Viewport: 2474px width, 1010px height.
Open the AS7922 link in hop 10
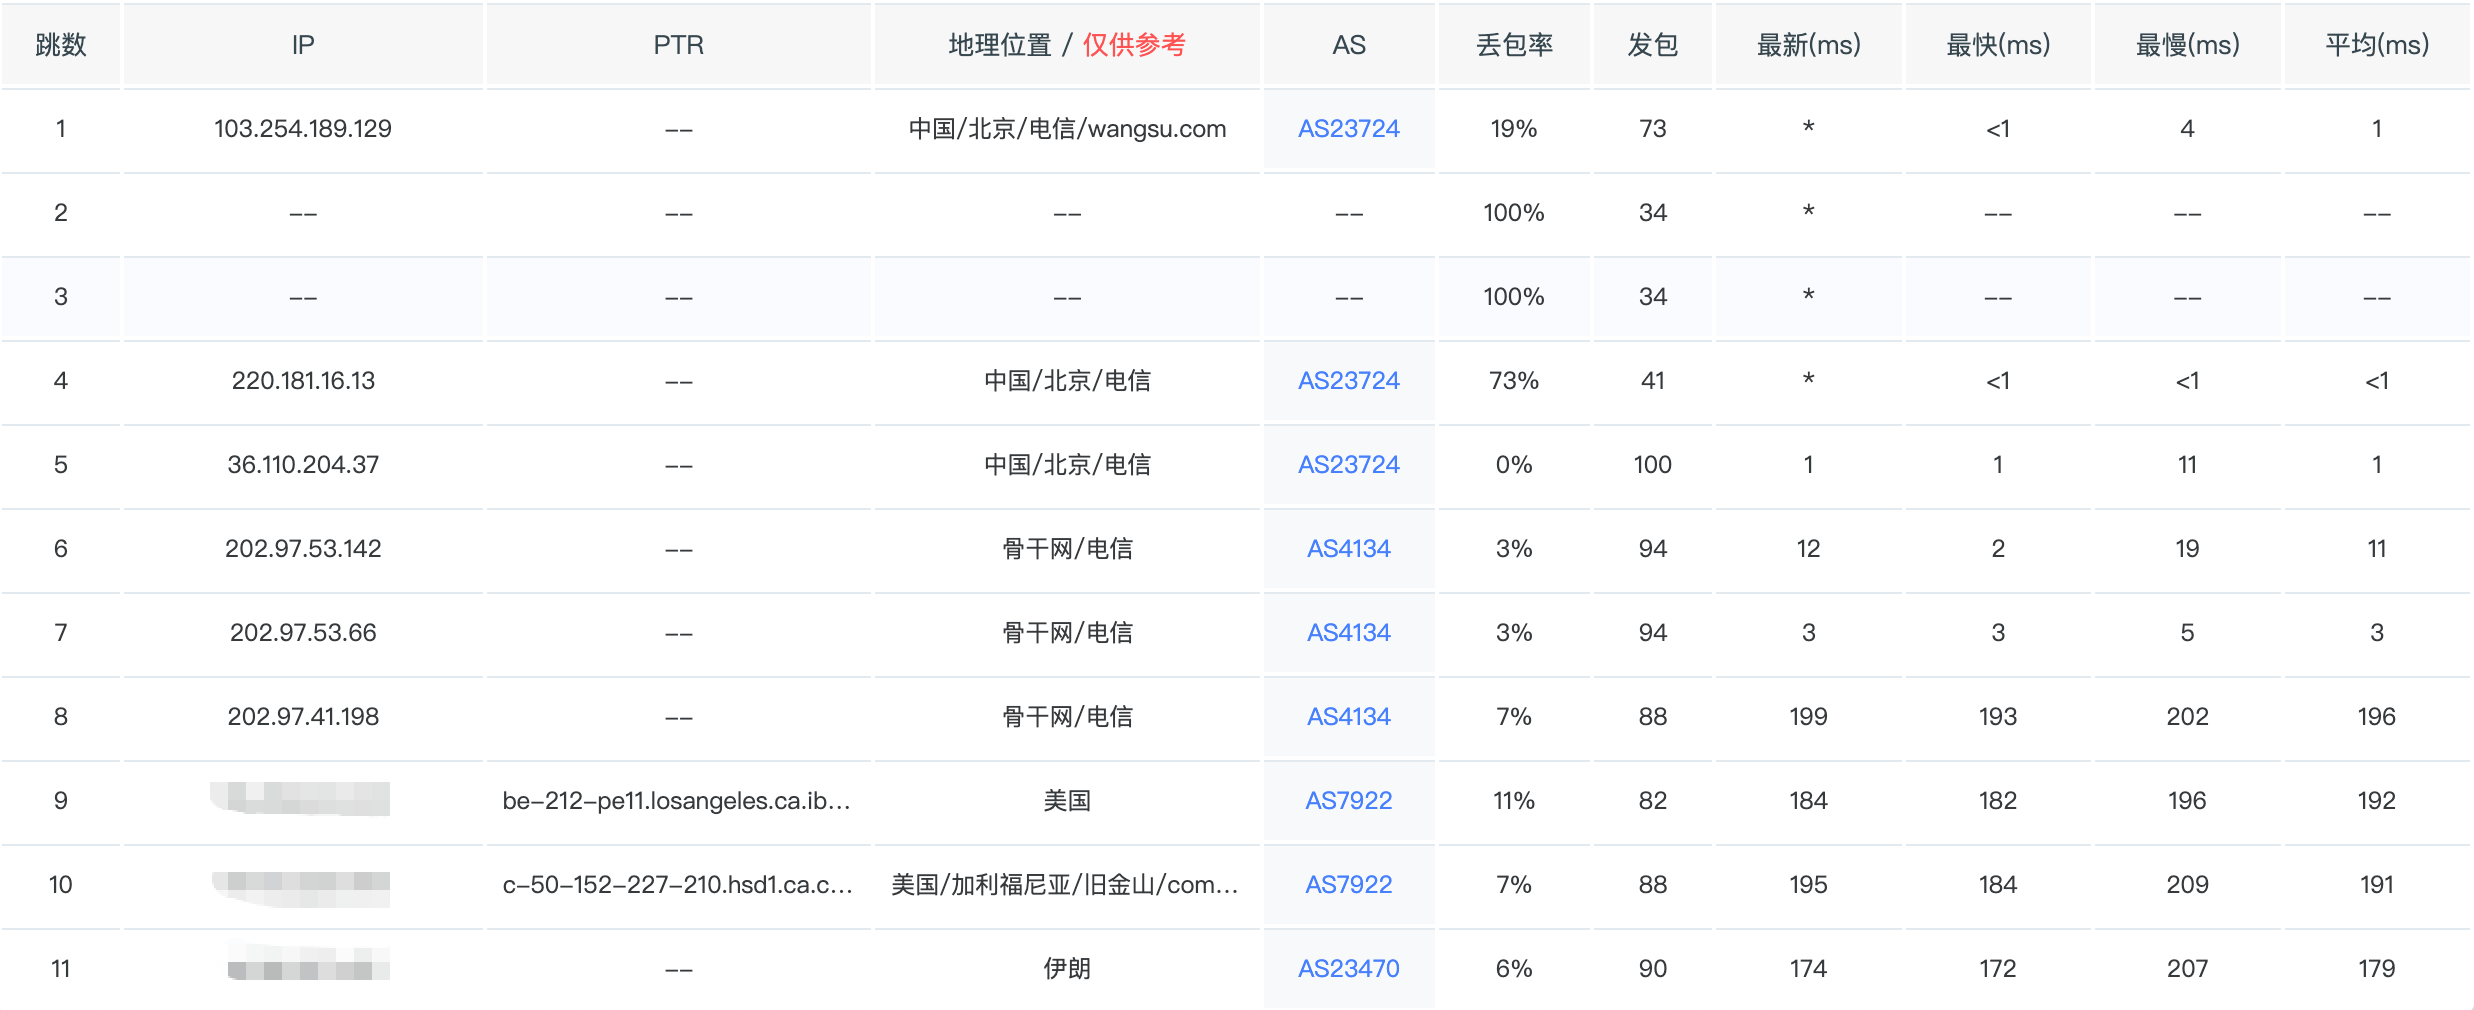click(1348, 885)
